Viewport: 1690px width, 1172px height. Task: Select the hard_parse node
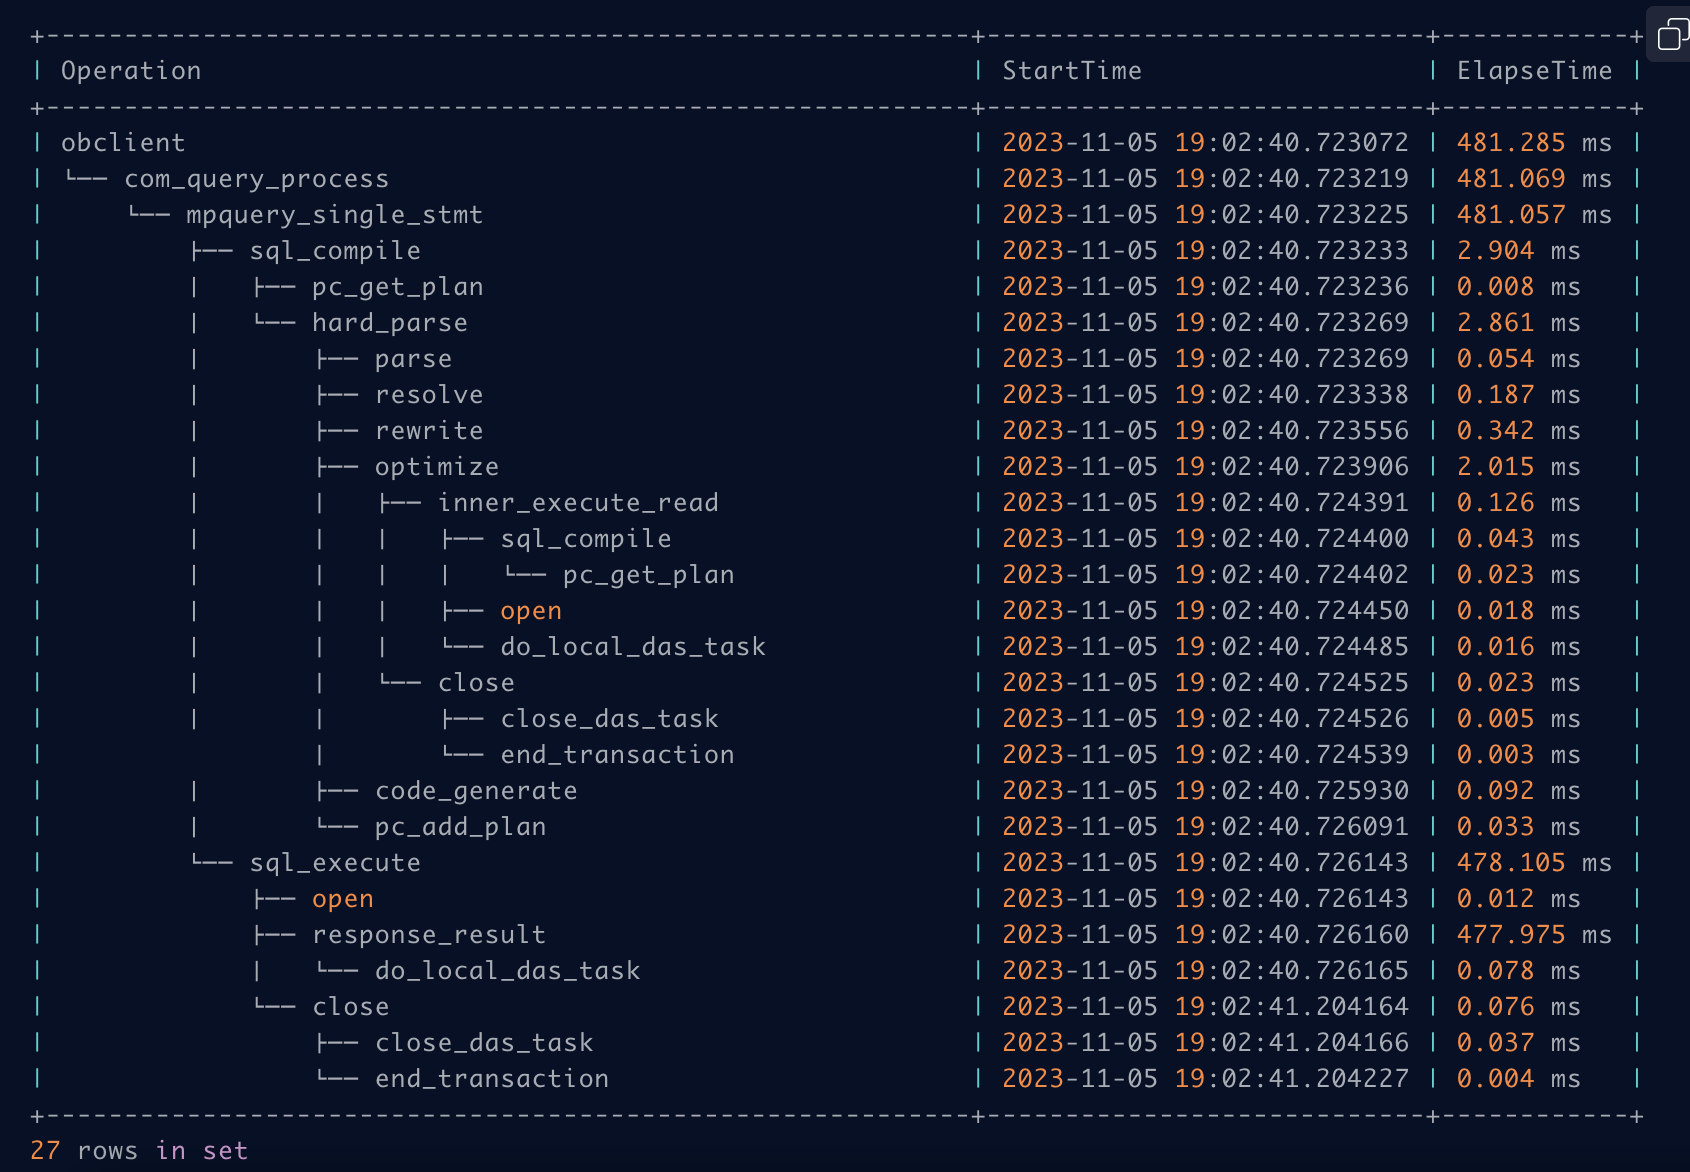[x=389, y=323]
